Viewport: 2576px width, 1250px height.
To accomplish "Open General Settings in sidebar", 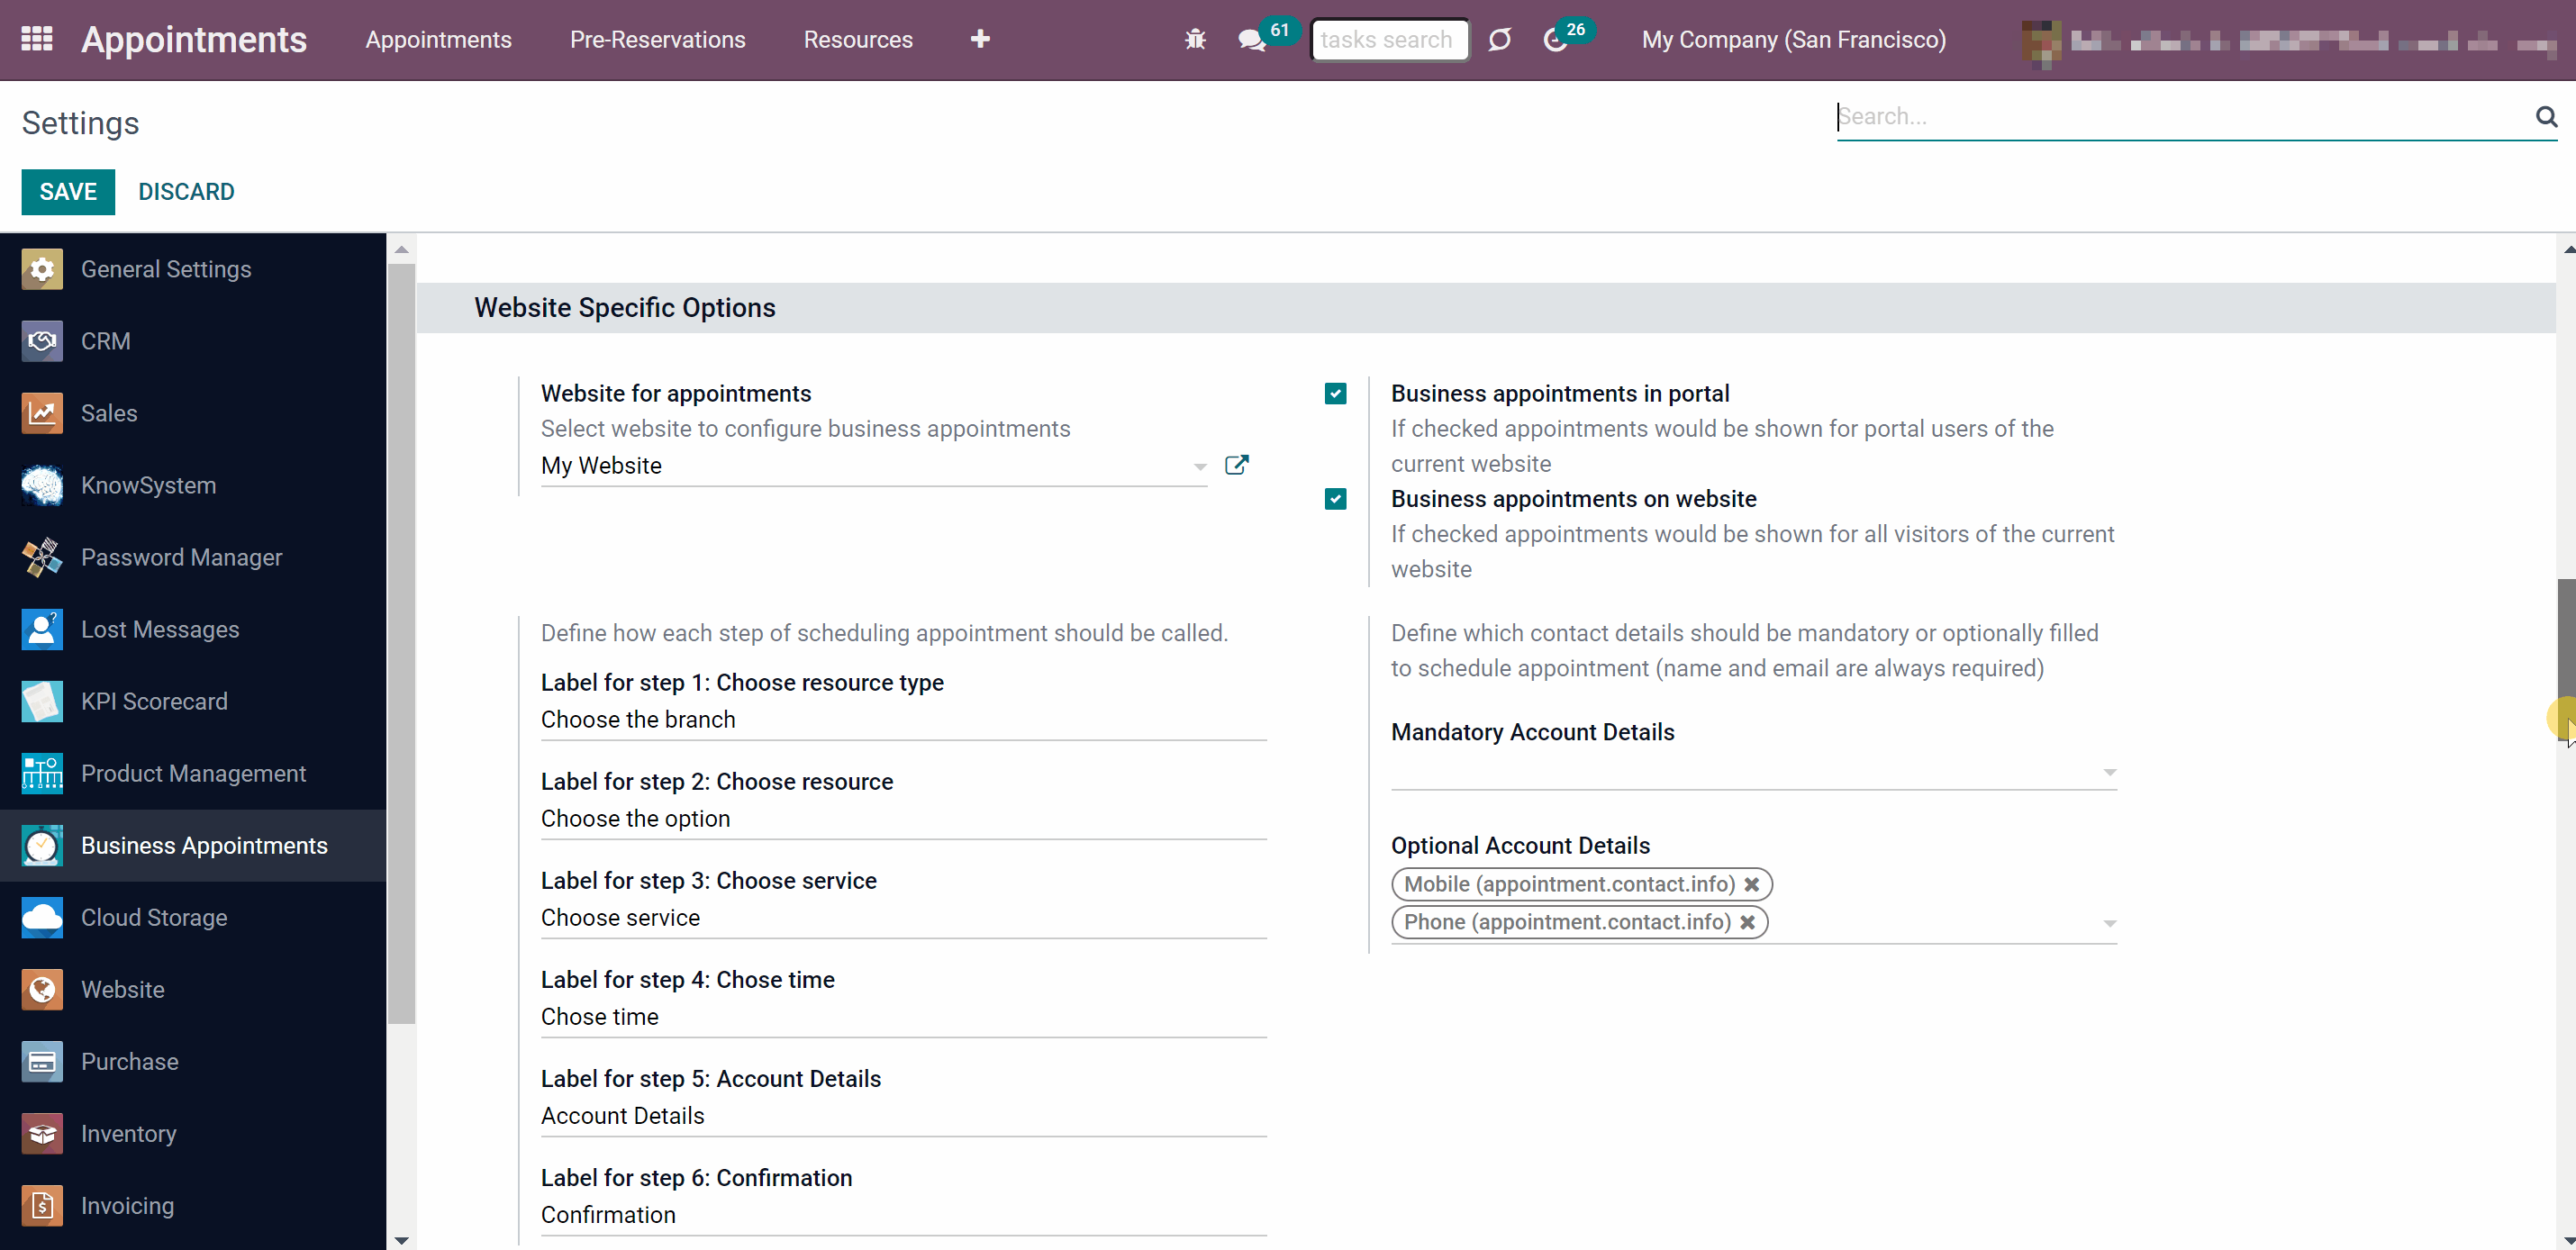I will click(193, 269).
